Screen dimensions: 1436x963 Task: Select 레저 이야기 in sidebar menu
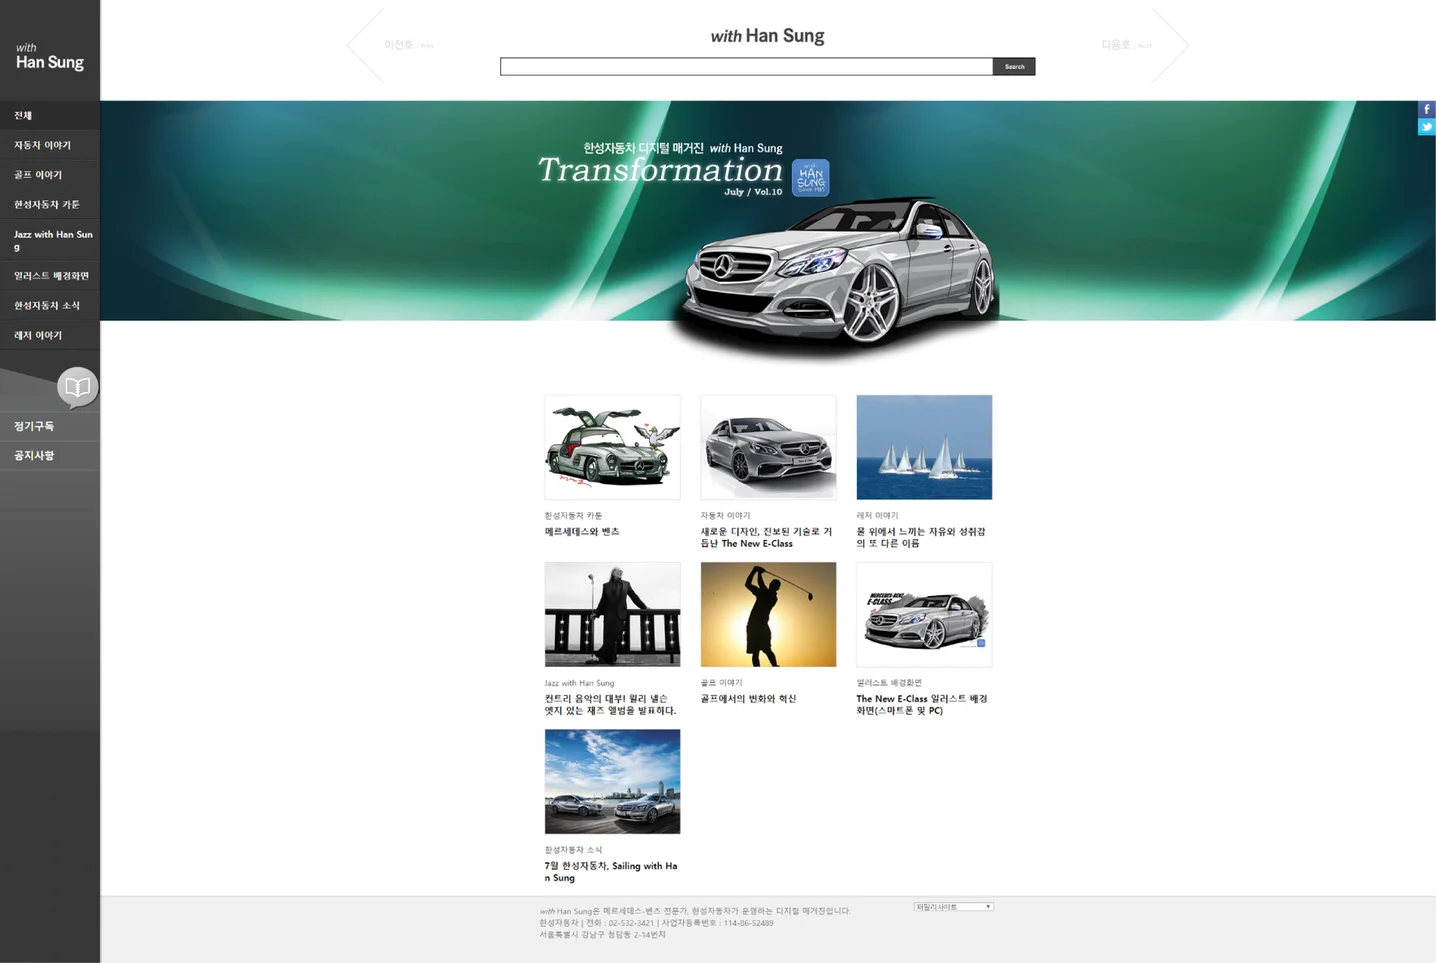(50, 336)
